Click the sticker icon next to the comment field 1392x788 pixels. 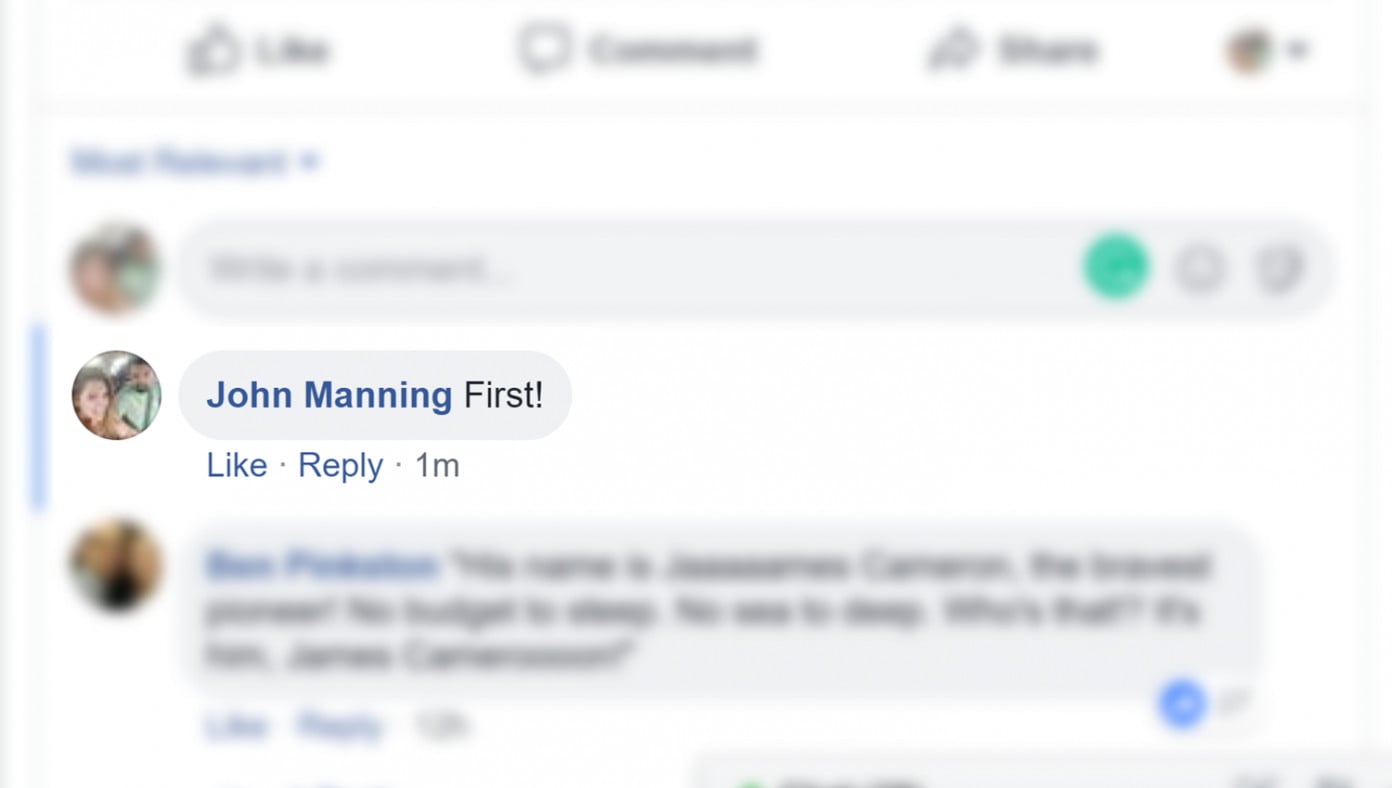coord(1280,268)
